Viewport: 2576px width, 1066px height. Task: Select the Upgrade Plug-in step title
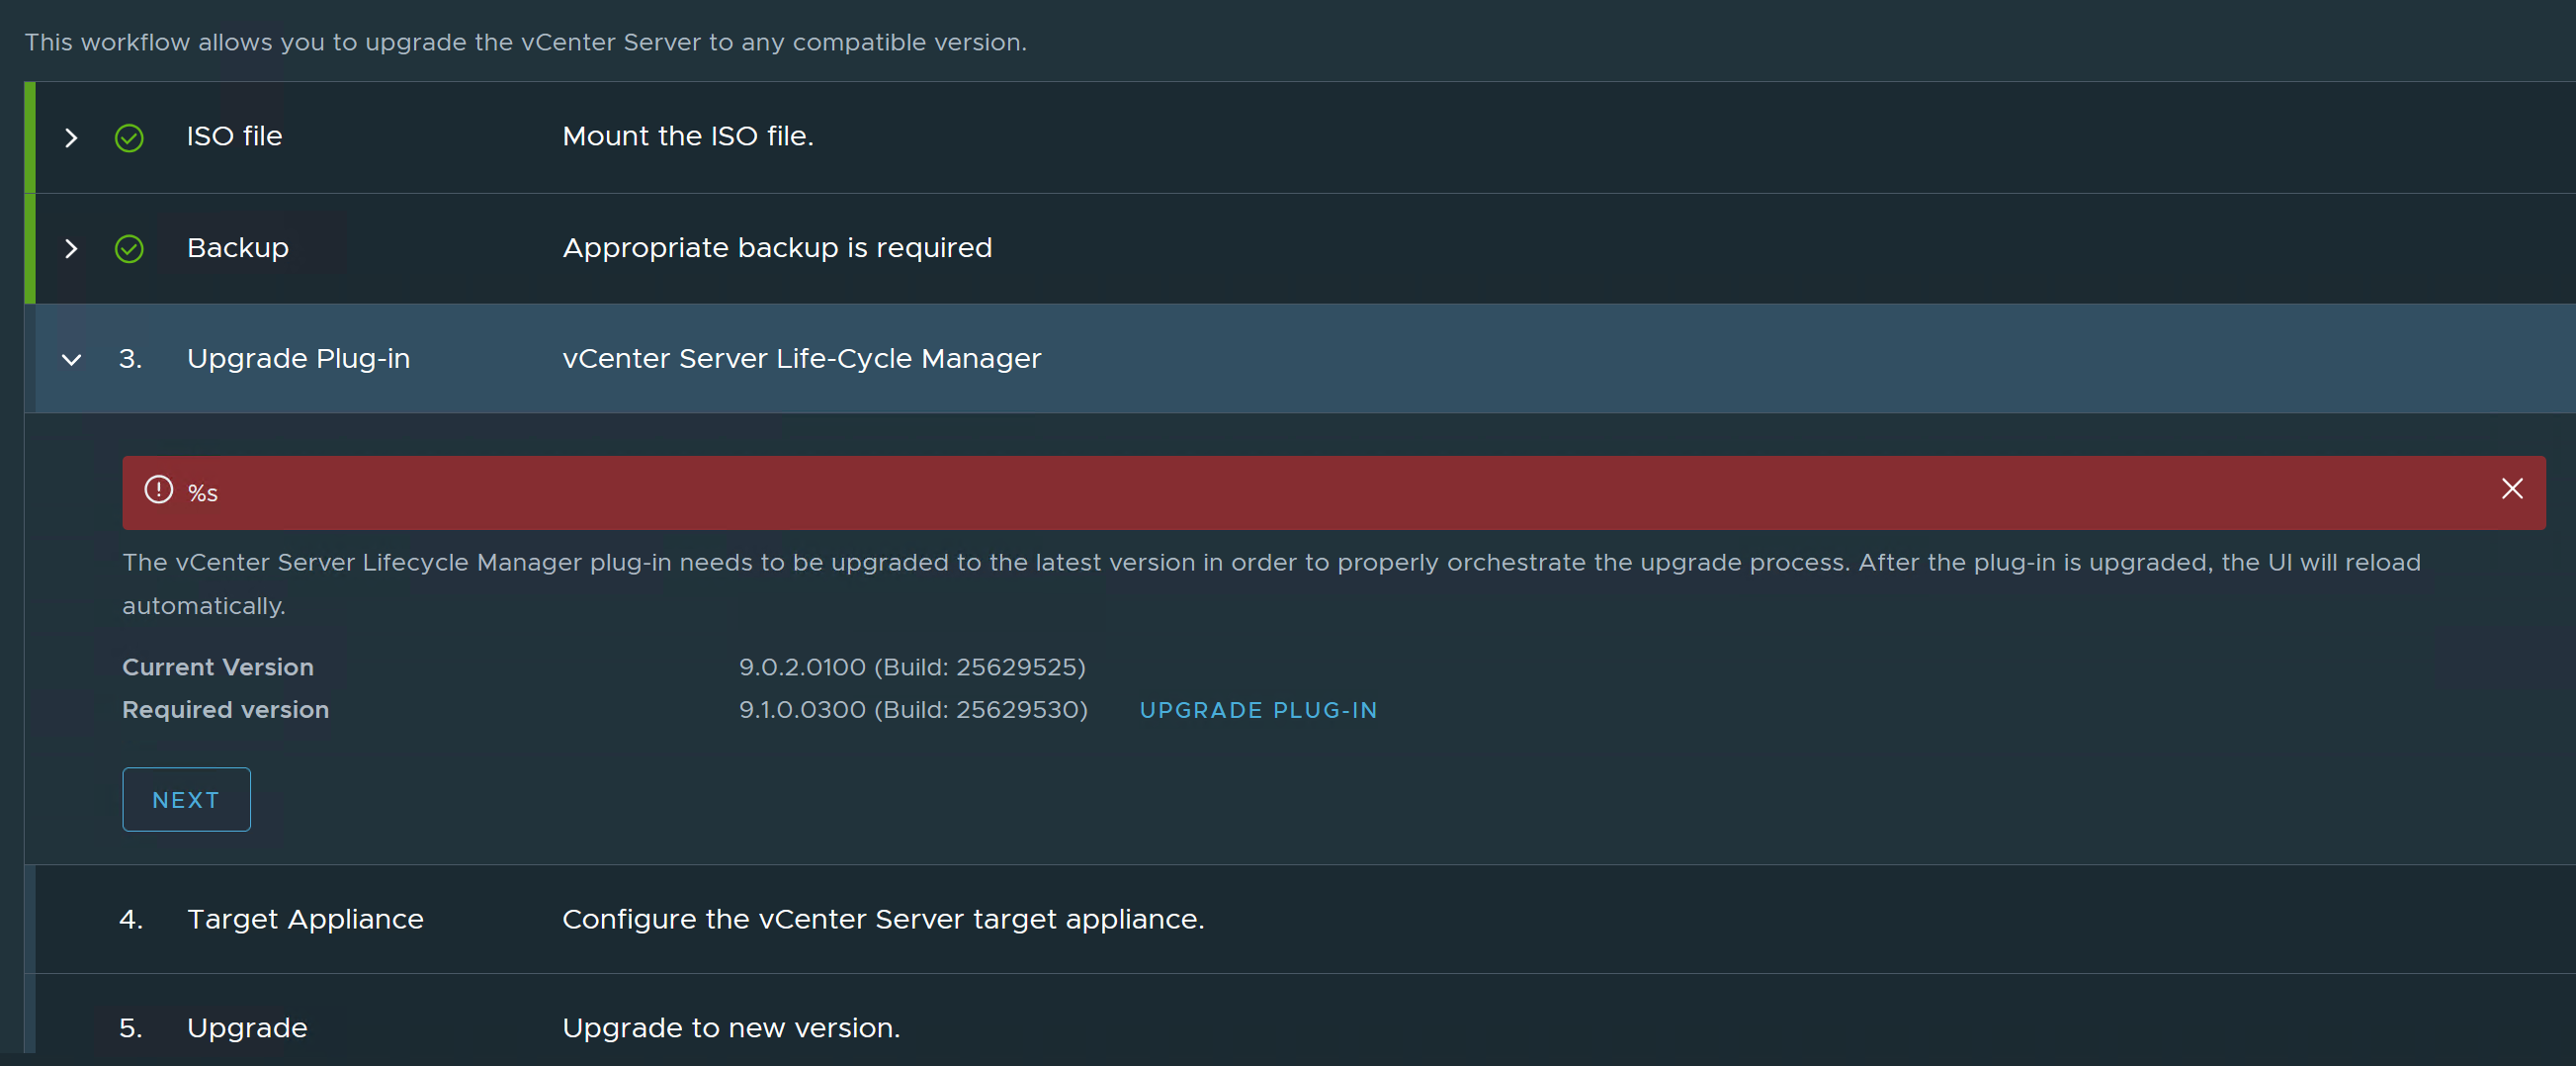tap(298, 359)
